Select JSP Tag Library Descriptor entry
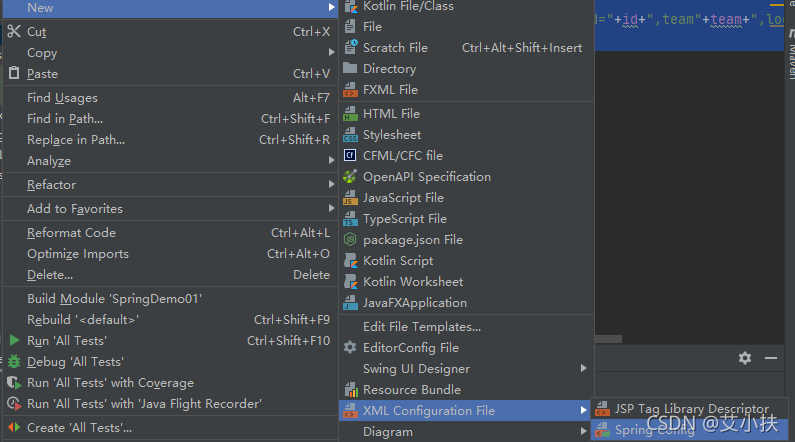Screen dimensions: 795x442 (690, 409)
